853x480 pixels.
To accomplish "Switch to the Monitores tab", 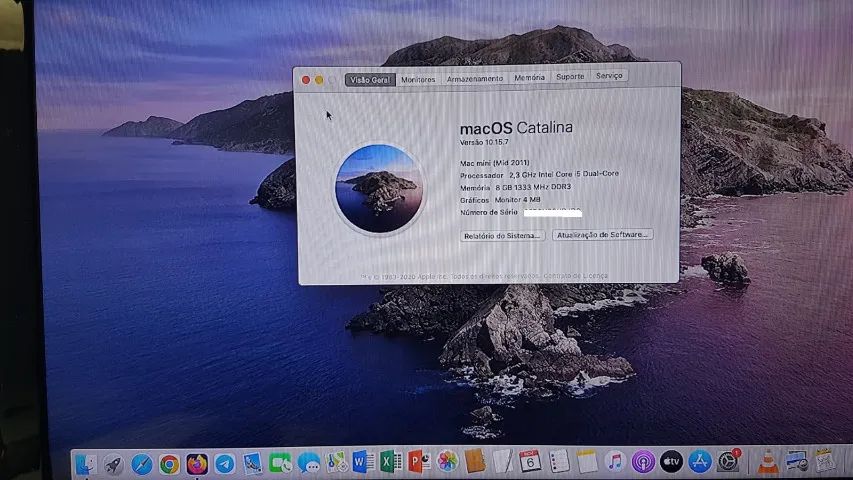I will click(418, 79).
